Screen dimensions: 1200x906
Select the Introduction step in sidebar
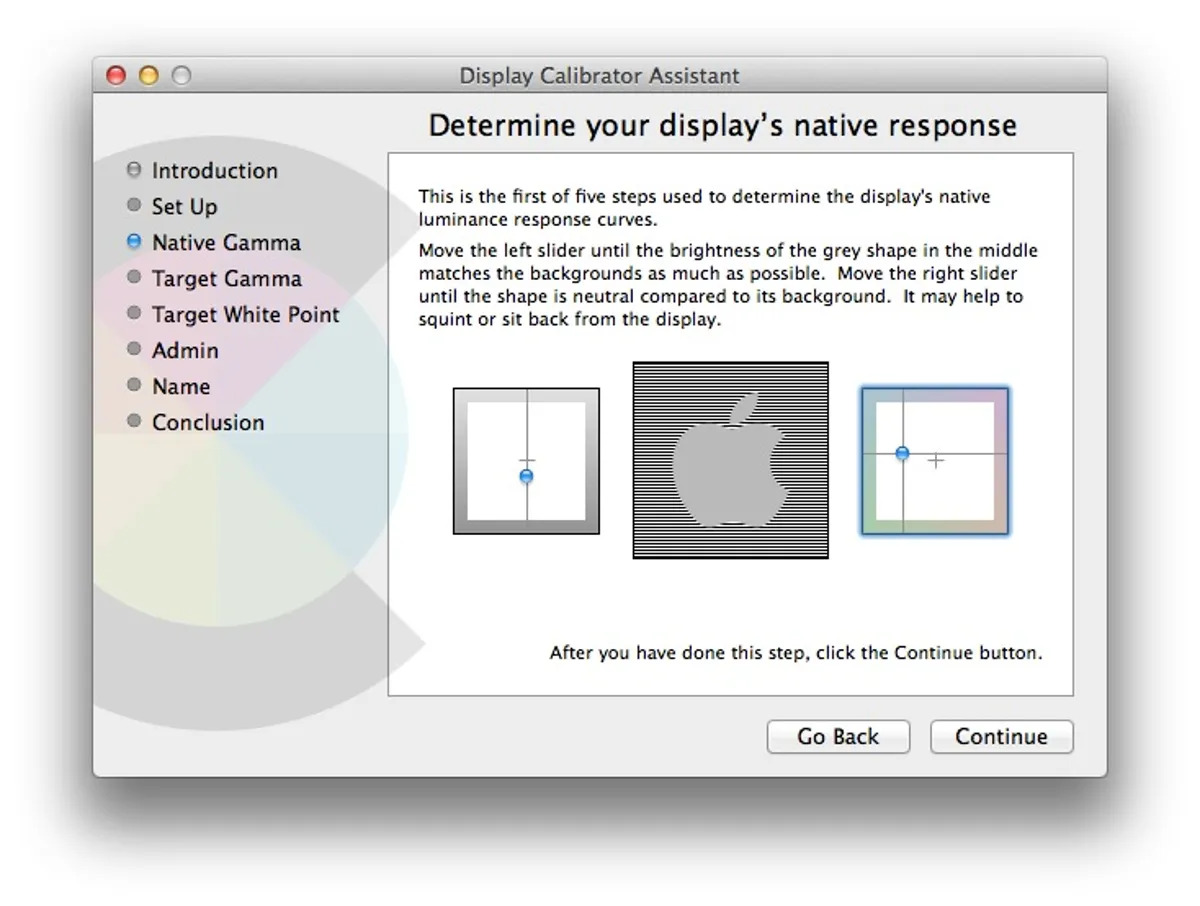coord(215,171)
